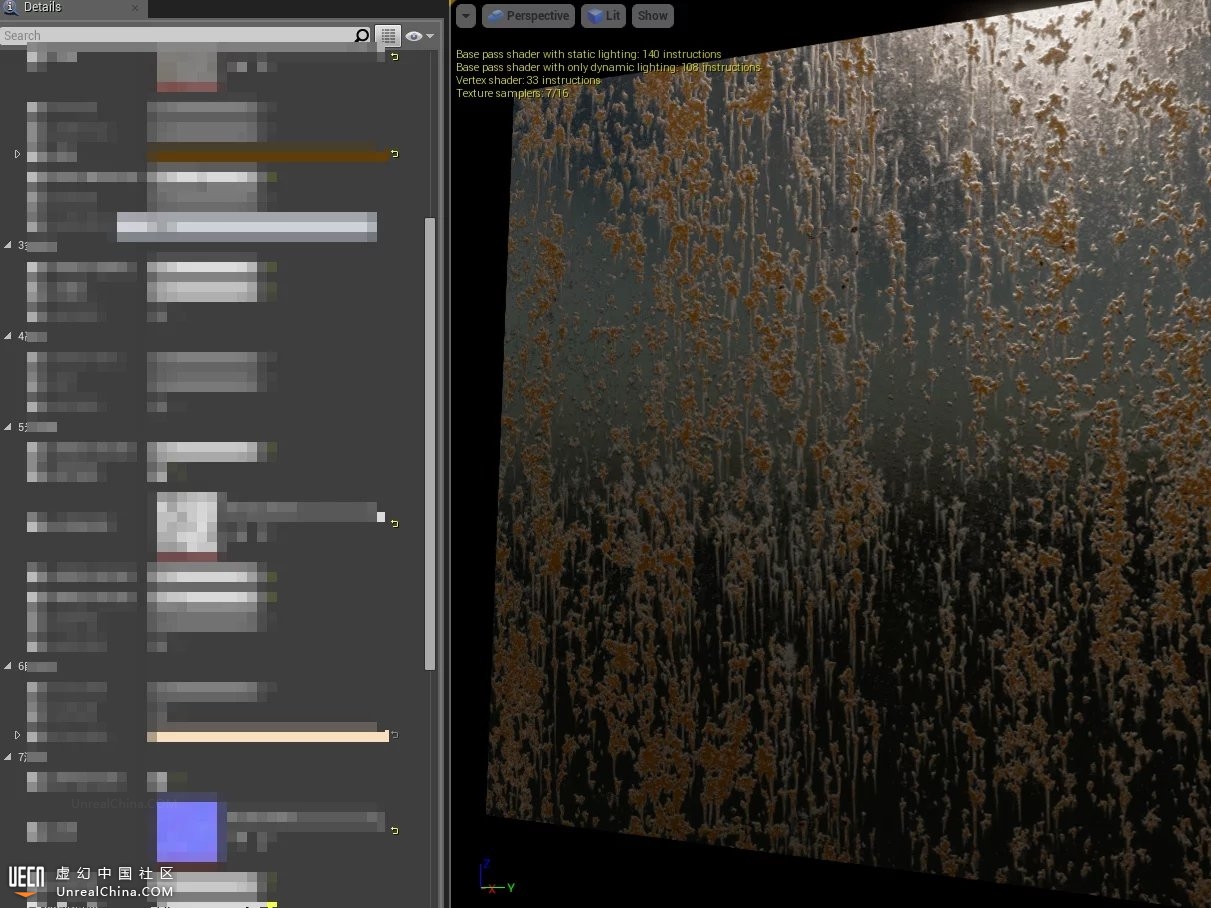
Task: Open the Perspective view mode menu
Action: (528, 16)
